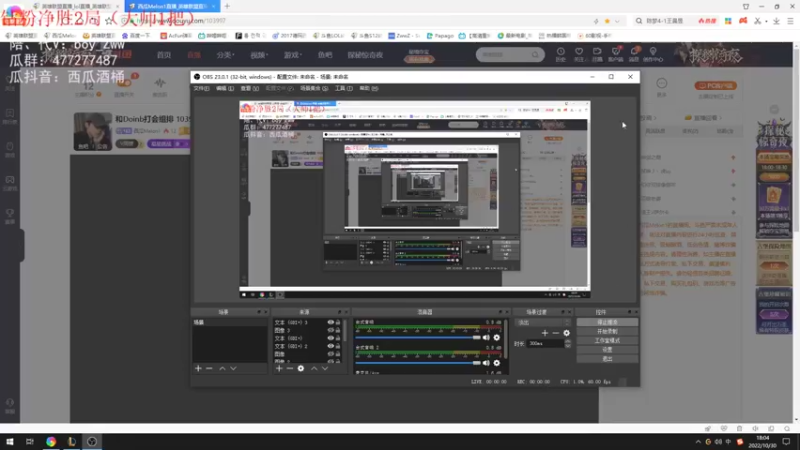Open the OBS 查看(V) menu
Screen dimensions: 800x450
tap(249, 88)
